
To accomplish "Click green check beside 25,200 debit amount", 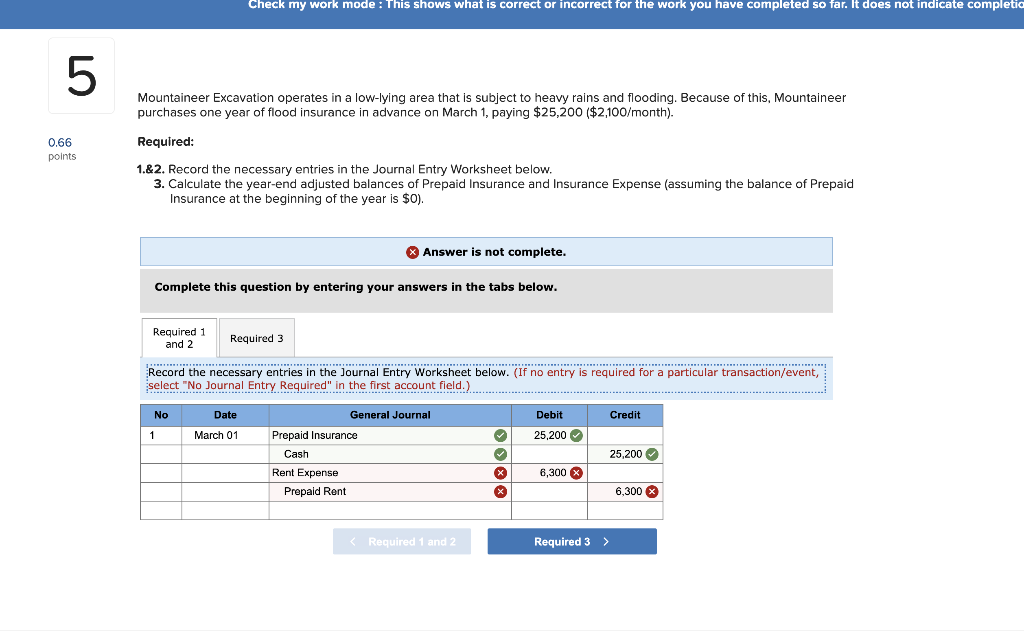I will 575,435.
